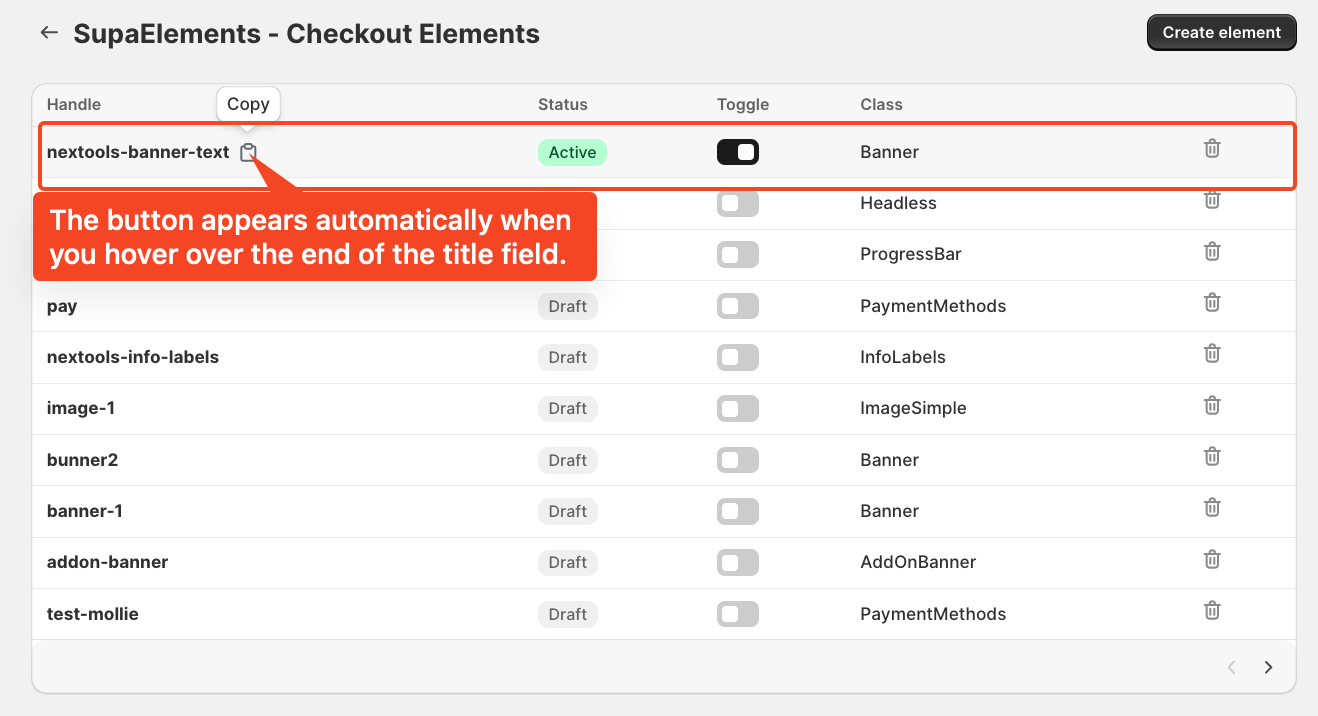Click the Active status badge
This screenshot has height=716, width=1318.
(x=572, y=152)
